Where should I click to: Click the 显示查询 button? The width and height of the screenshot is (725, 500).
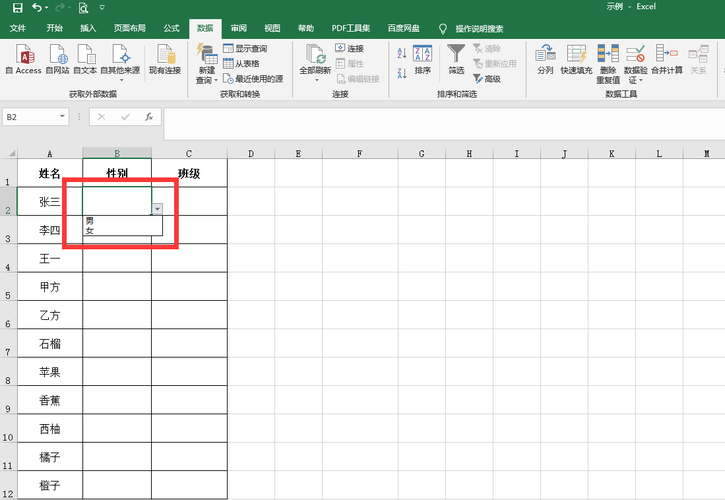pyautogui.click(x=245, y=49)
